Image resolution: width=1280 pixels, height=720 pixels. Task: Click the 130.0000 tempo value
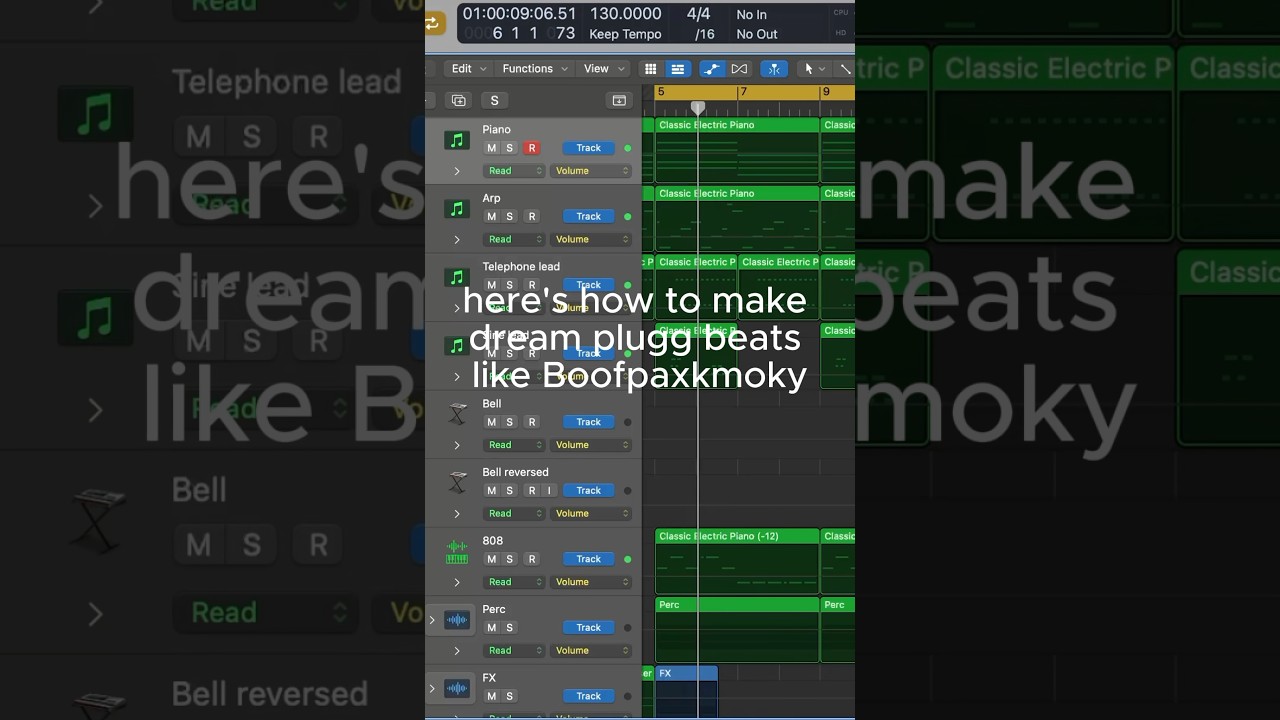pyautogui.click(x=625, y=14)
